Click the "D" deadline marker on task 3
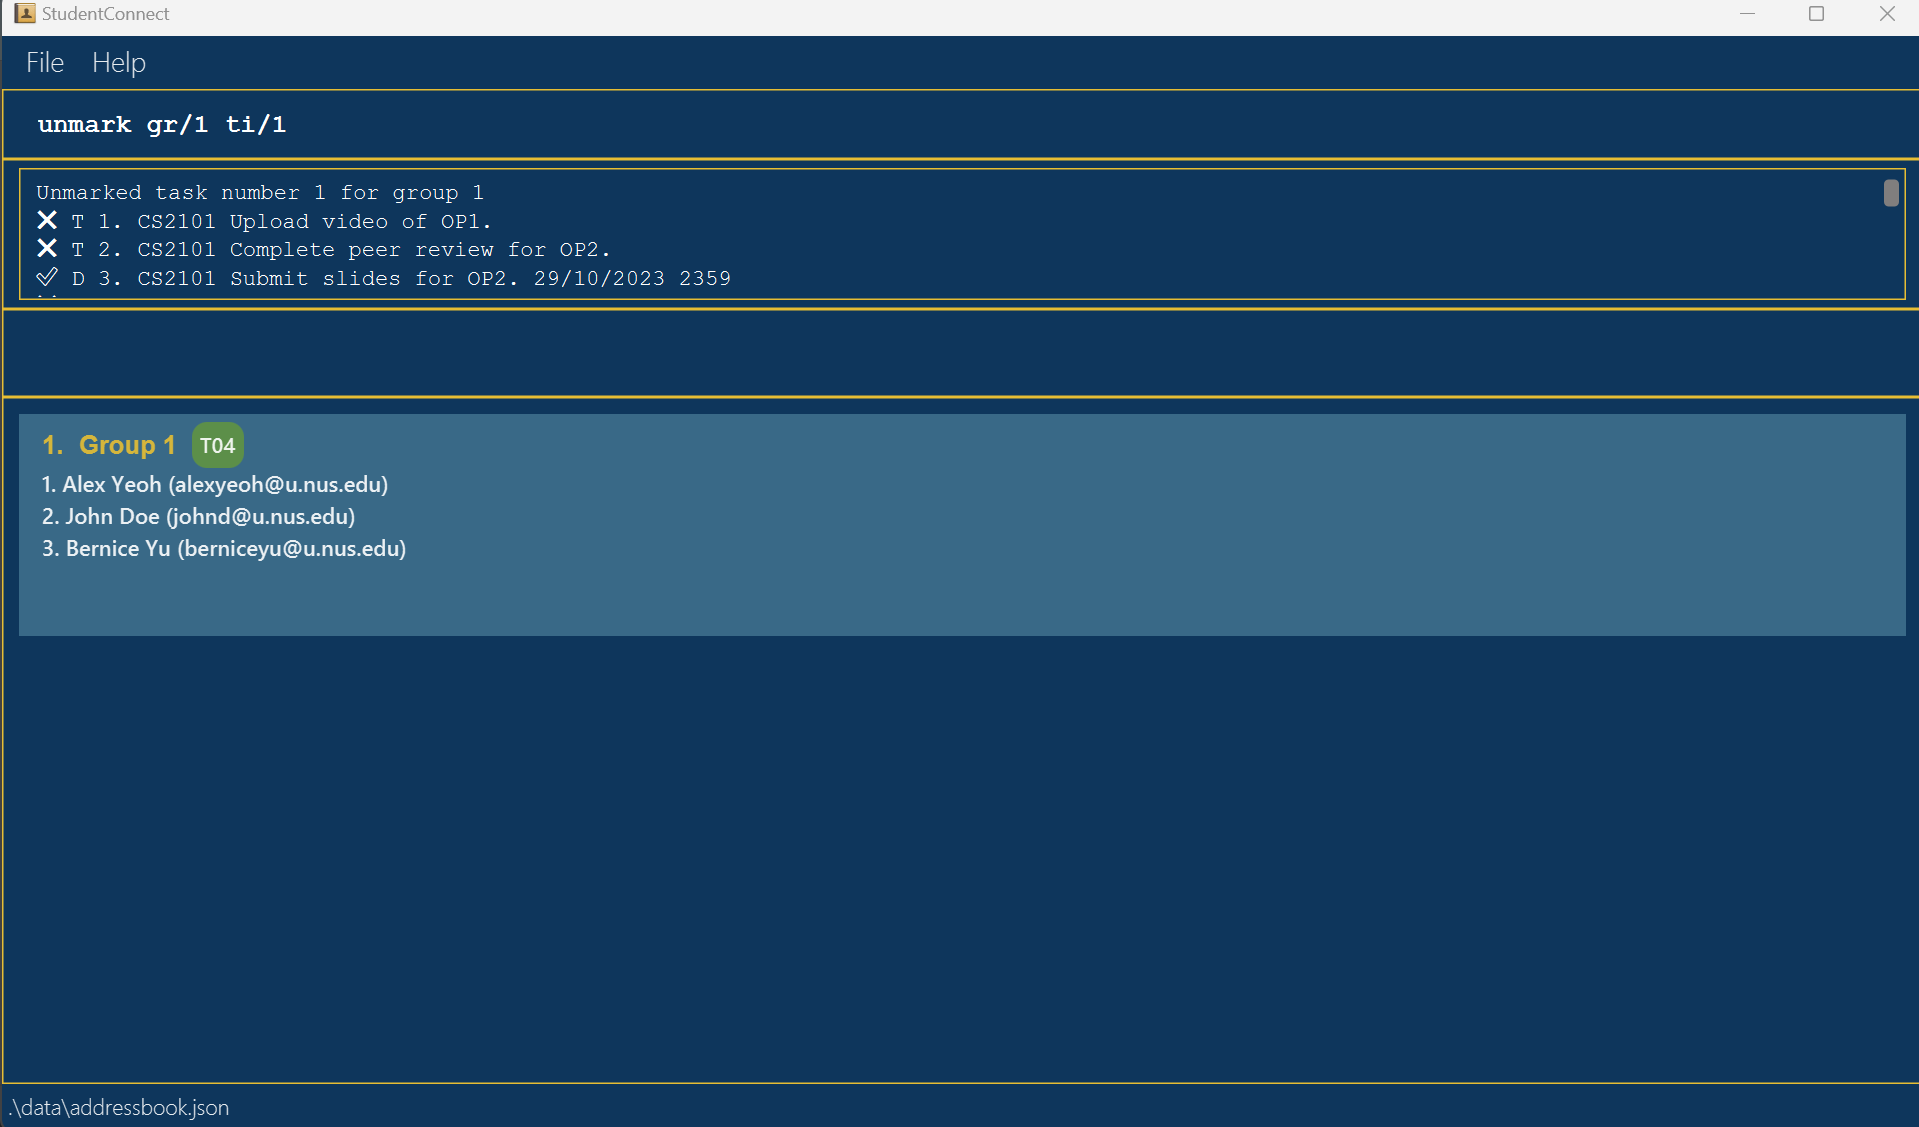The width and height of the screenshot is (1919, 1127). tap(77, 278)
